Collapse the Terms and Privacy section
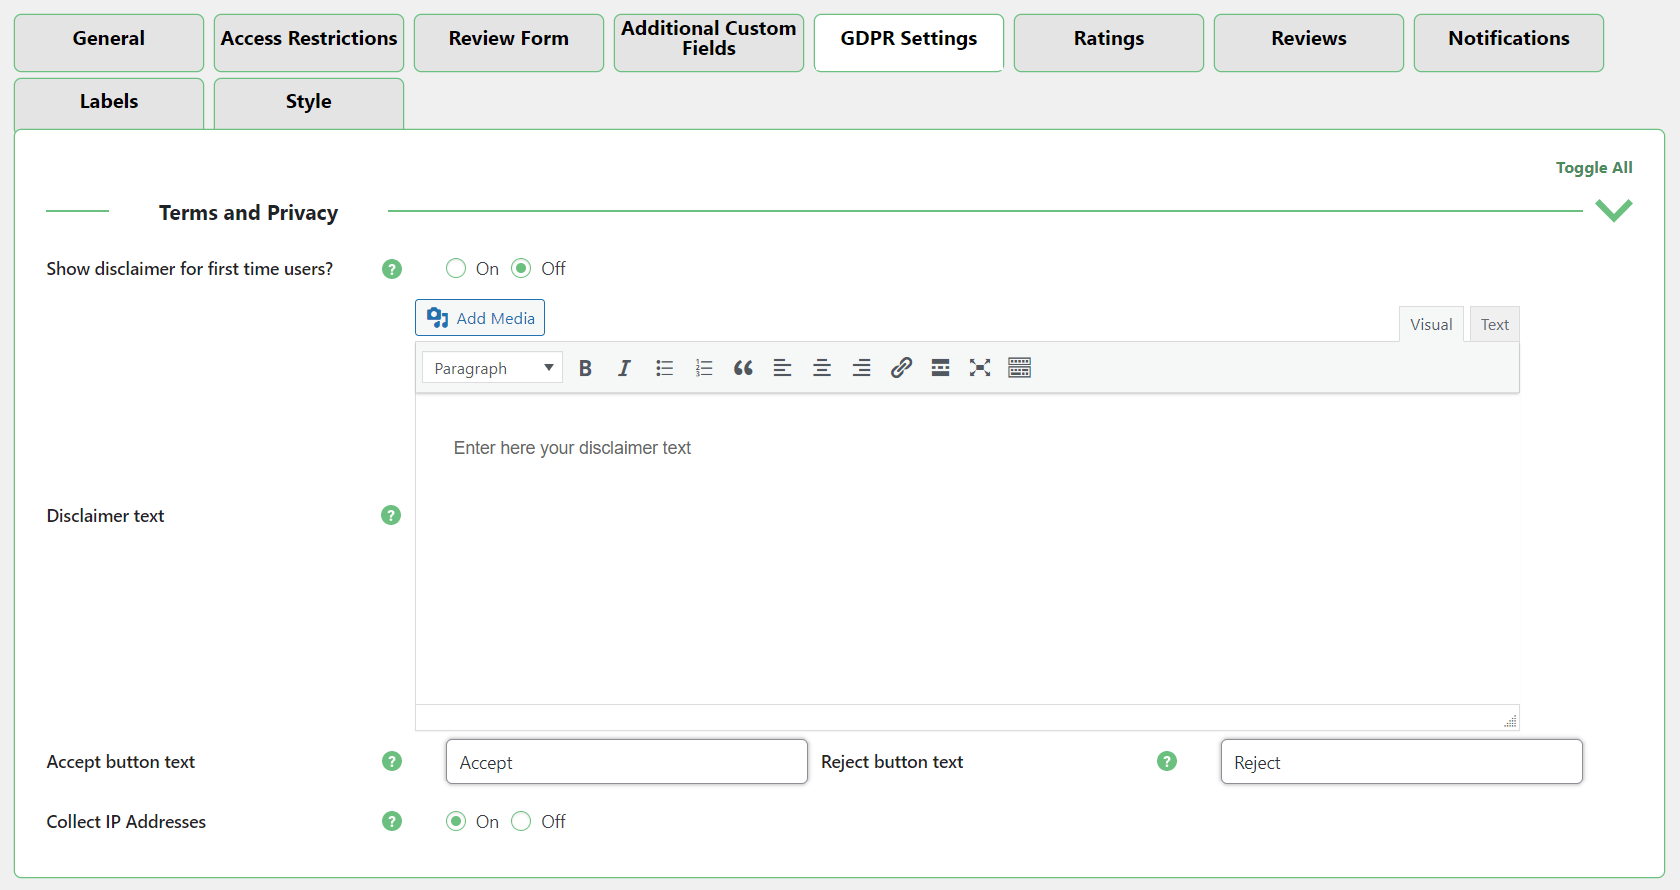The height and width of the screenshot is (890, 1680). tap(1613, 211)
